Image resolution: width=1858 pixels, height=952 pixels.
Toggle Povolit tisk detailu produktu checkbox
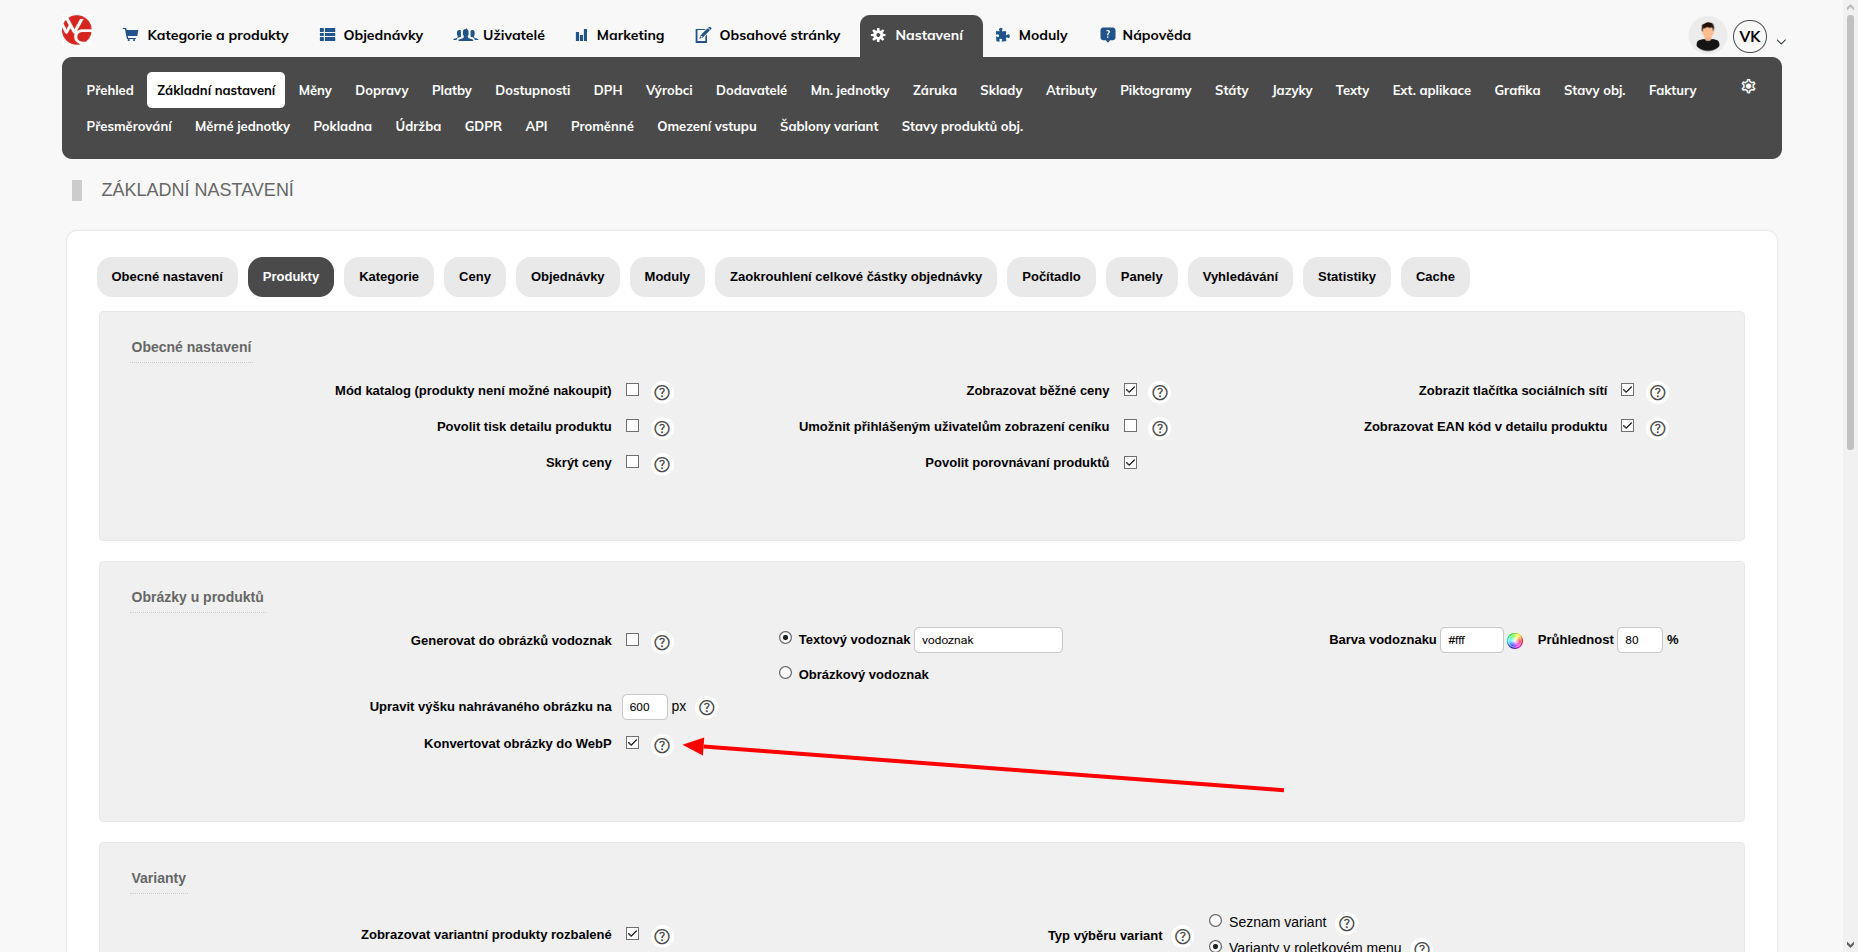click(632, 426)
